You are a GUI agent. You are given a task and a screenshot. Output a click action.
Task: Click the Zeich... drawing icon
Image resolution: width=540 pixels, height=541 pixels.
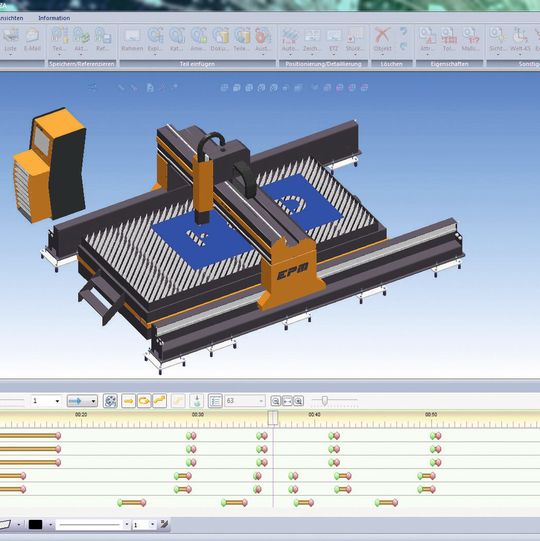312,36
